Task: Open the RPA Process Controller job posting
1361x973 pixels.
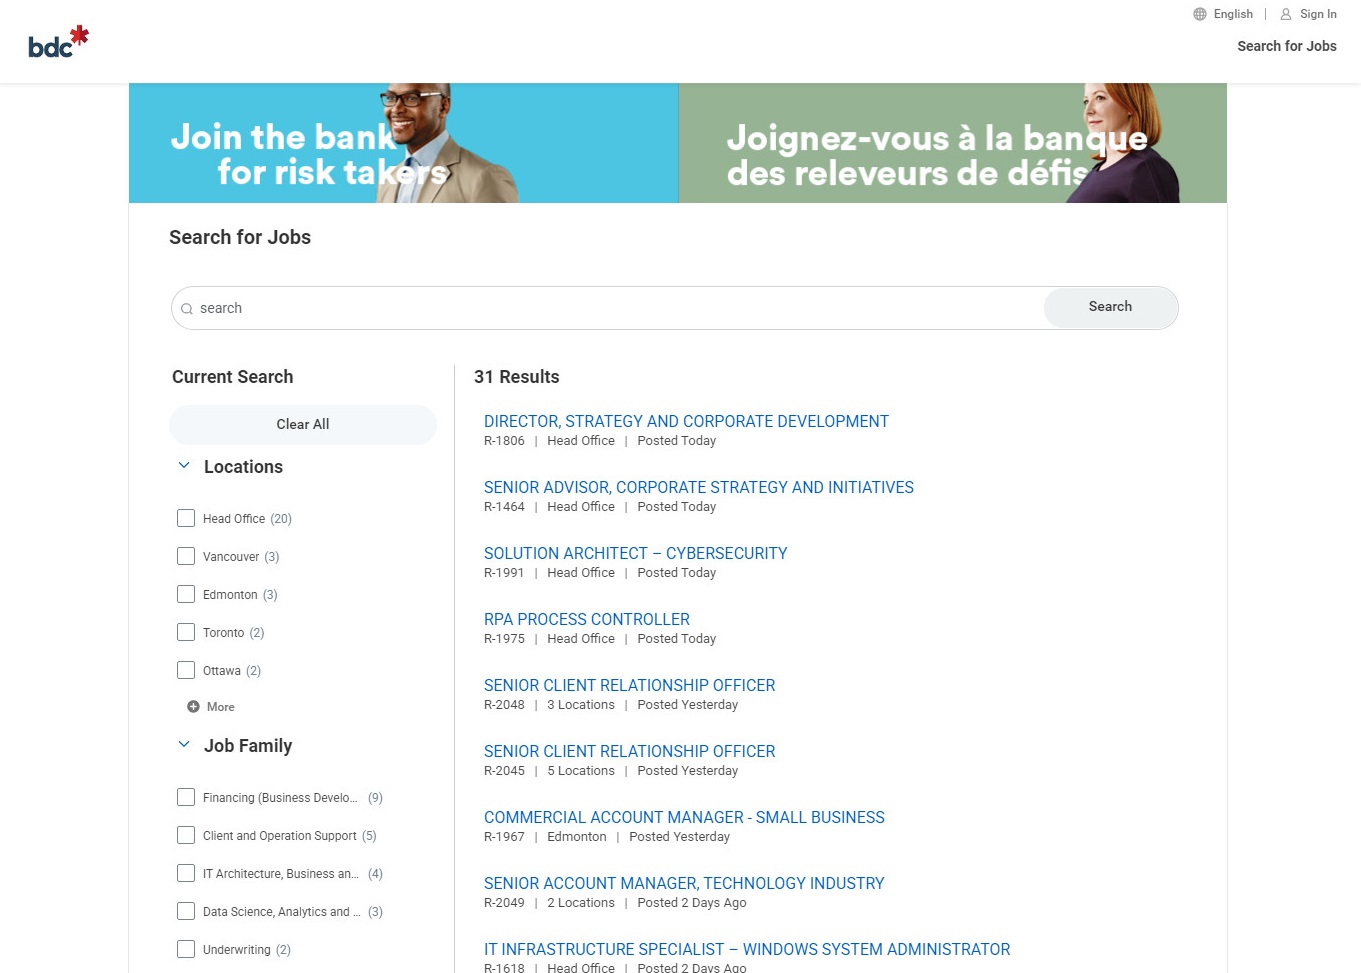Action: point(586,619)
